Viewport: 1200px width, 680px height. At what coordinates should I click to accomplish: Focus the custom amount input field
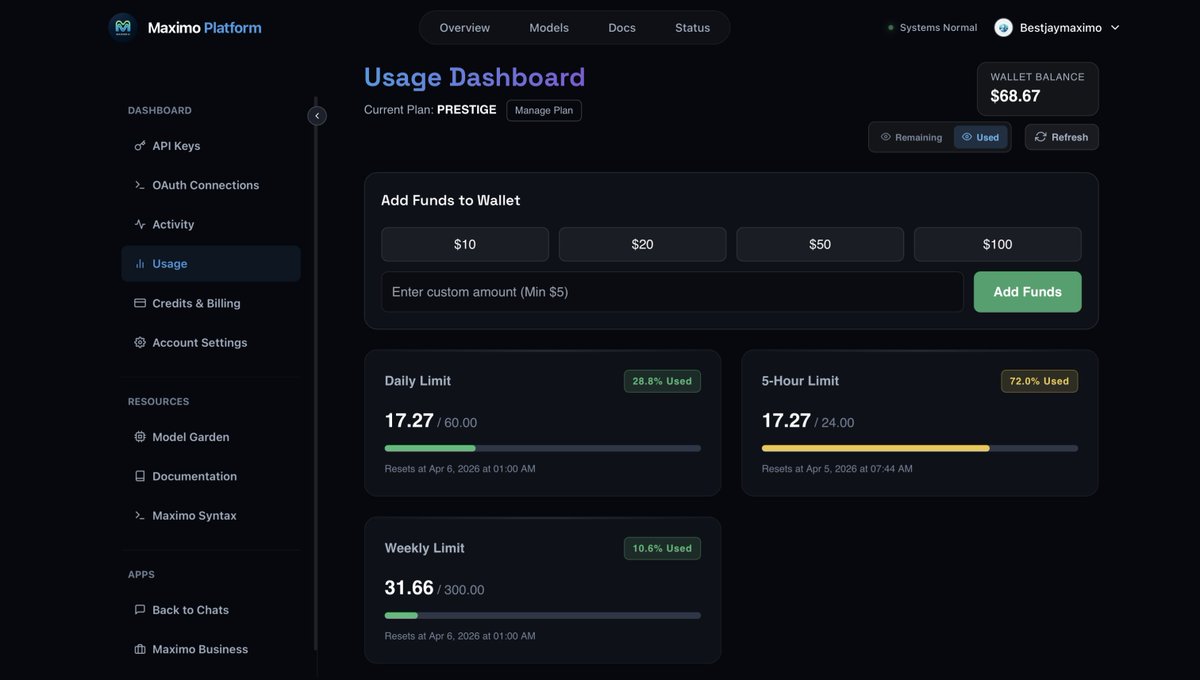[x=672, y=292]
